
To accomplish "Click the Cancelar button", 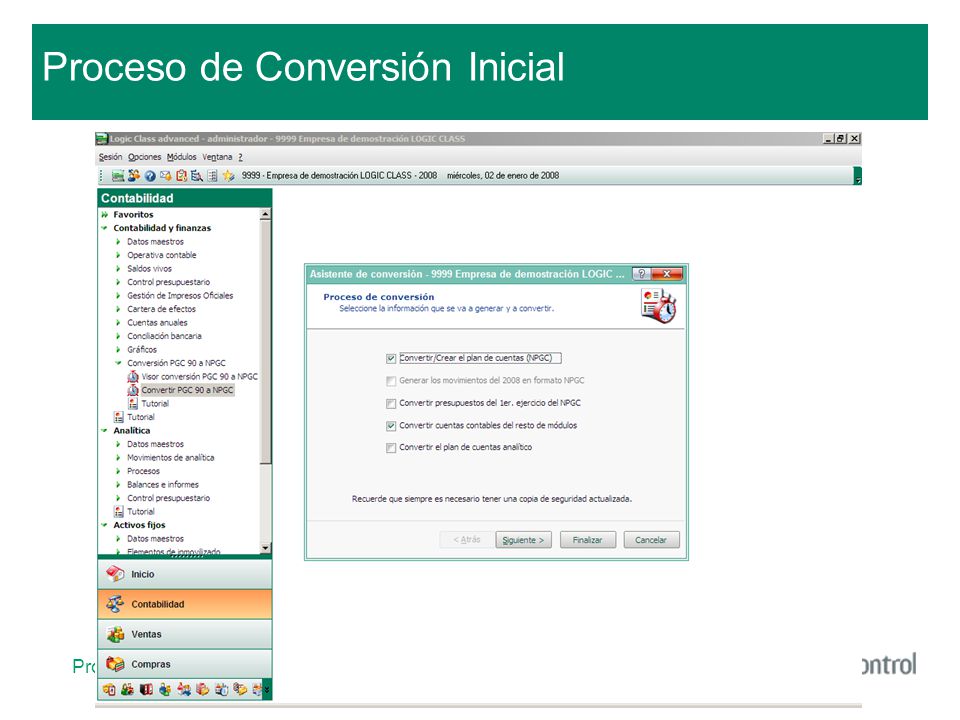I will click(651, 540).
